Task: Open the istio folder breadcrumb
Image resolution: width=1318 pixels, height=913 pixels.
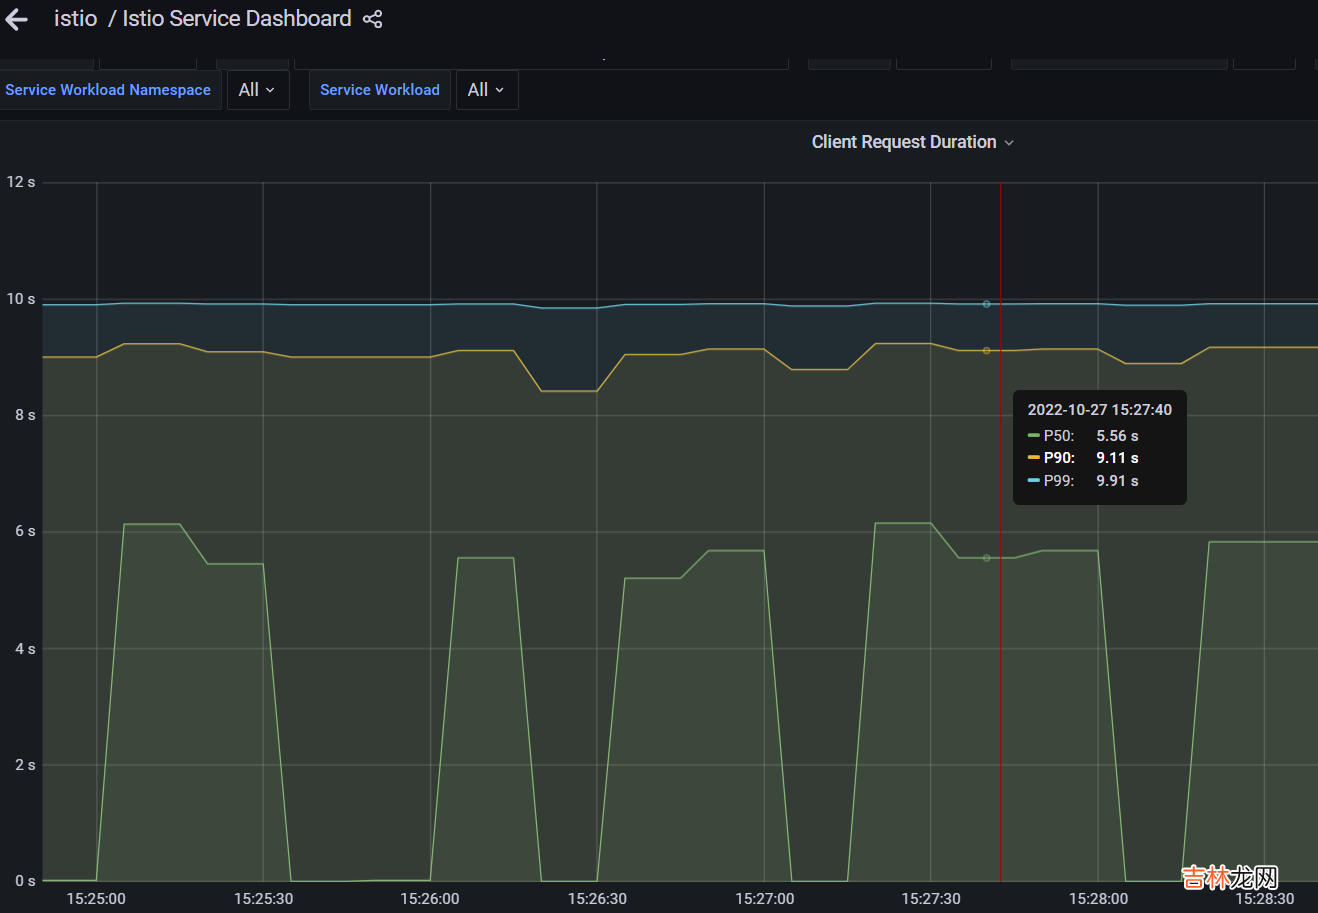Action: click(75, 19)
